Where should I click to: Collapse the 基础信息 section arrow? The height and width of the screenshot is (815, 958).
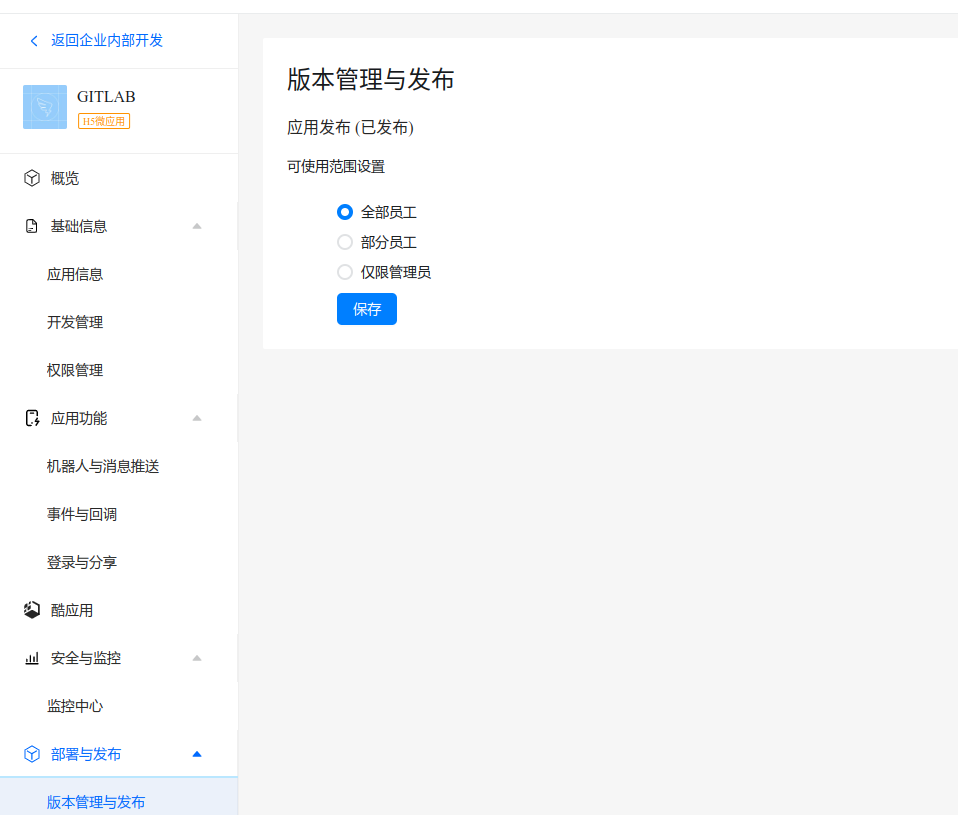[197, 226]
